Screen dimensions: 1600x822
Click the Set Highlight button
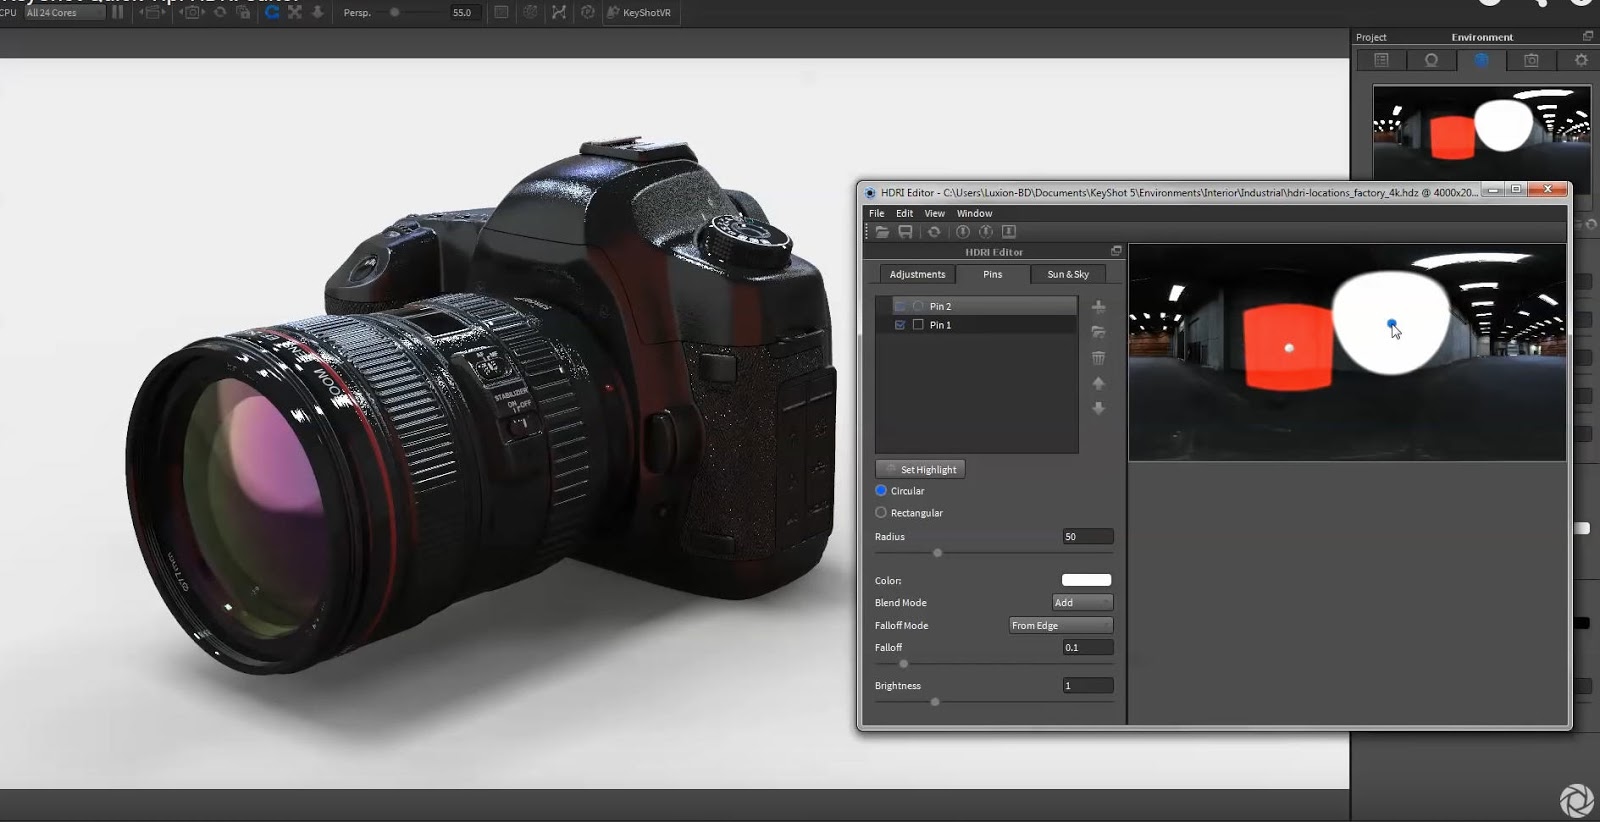click(x=921, y=469)
